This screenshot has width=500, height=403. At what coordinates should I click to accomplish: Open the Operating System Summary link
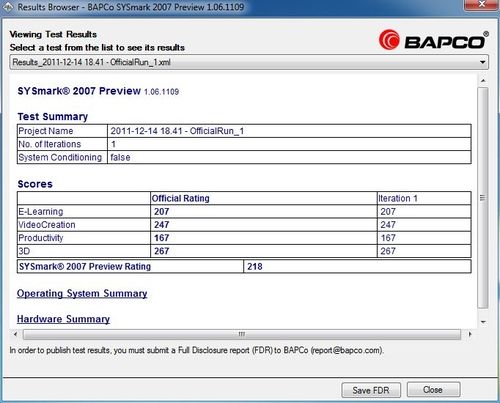[82, 294]
